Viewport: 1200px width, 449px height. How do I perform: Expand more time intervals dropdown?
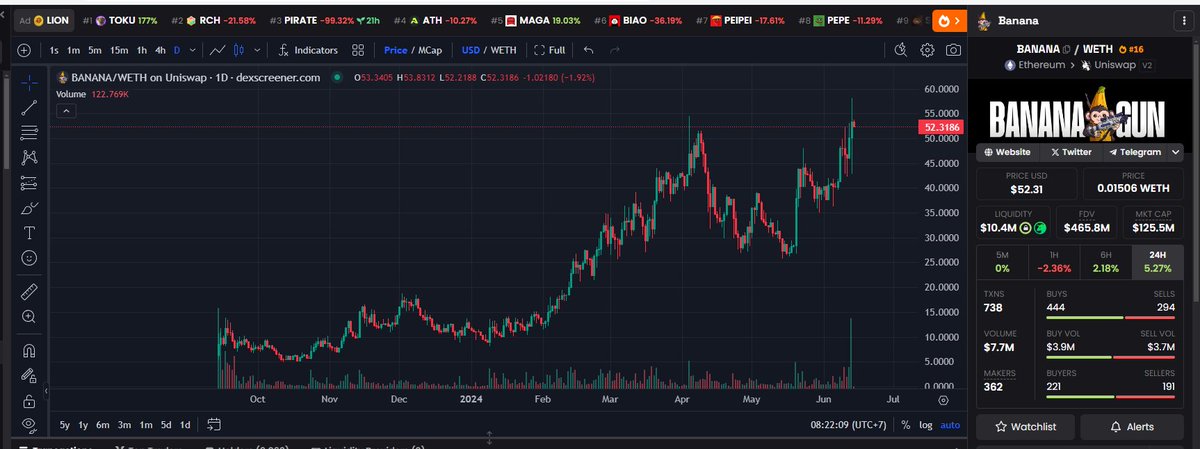[192, 50]
